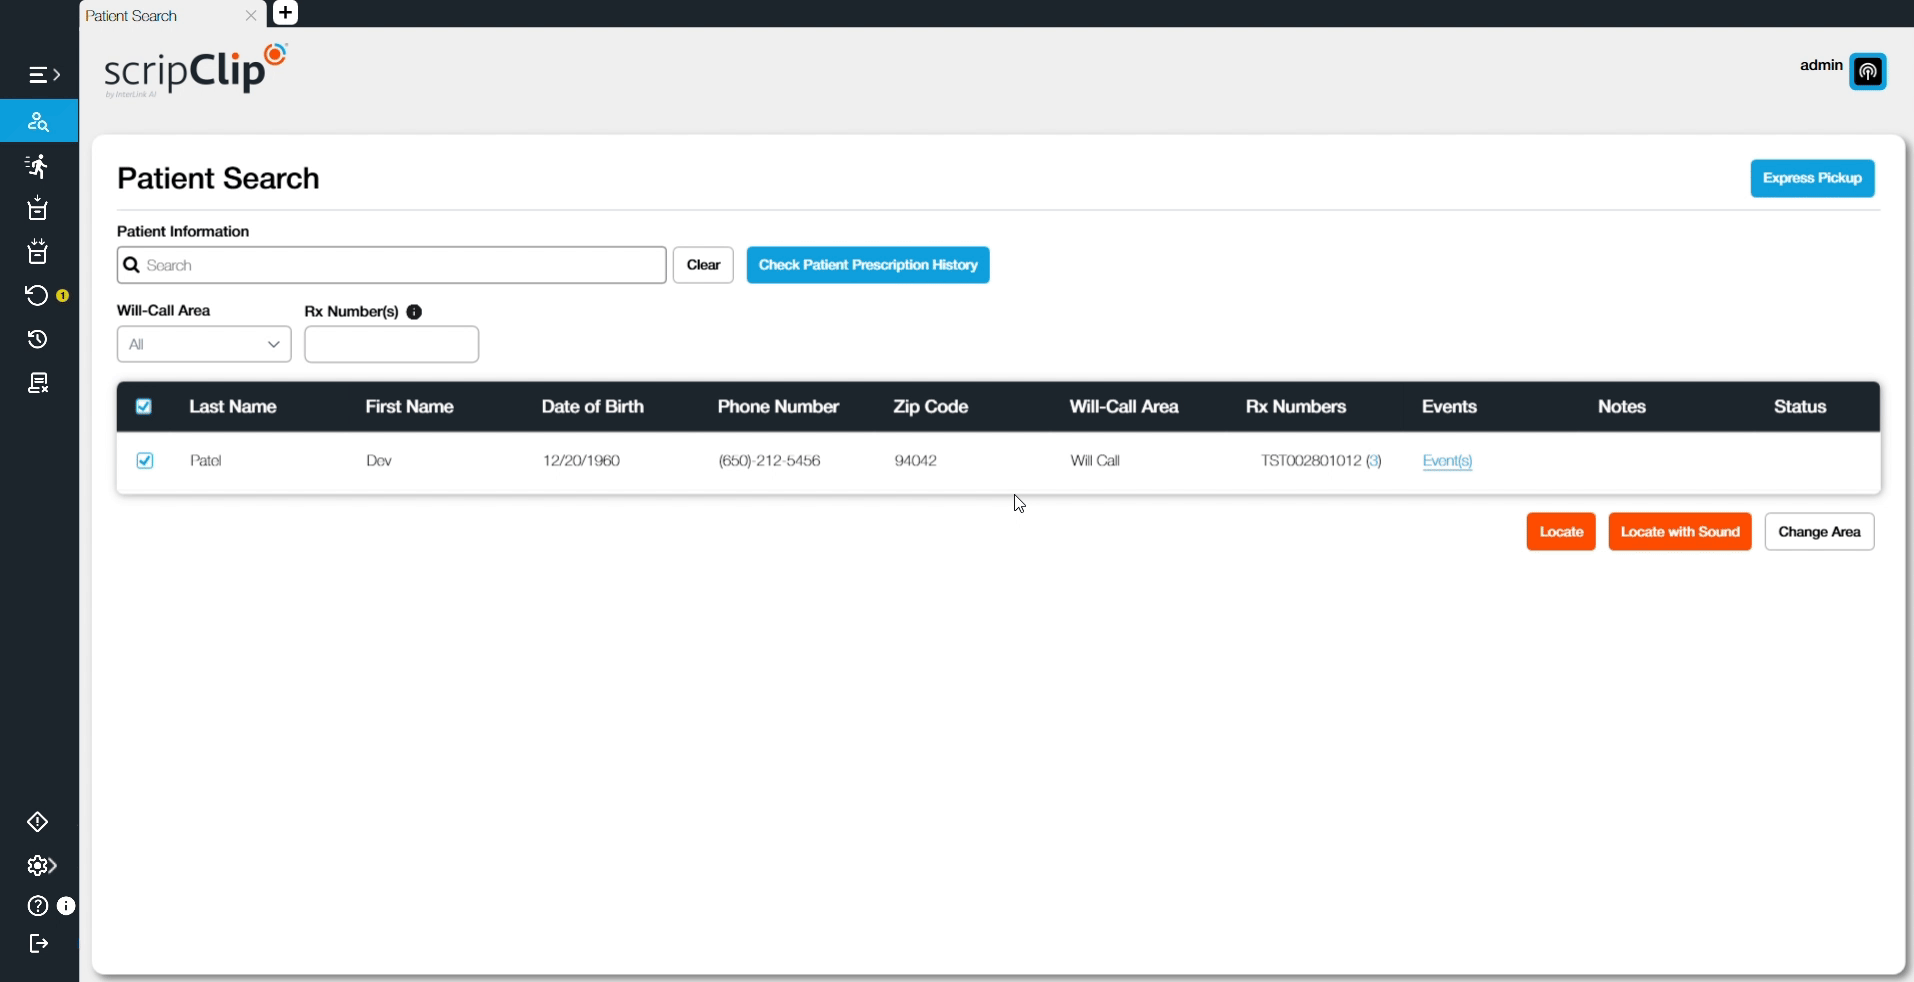
Task: Open the reports log icon in sidebar
Action: tap(37, 382)
